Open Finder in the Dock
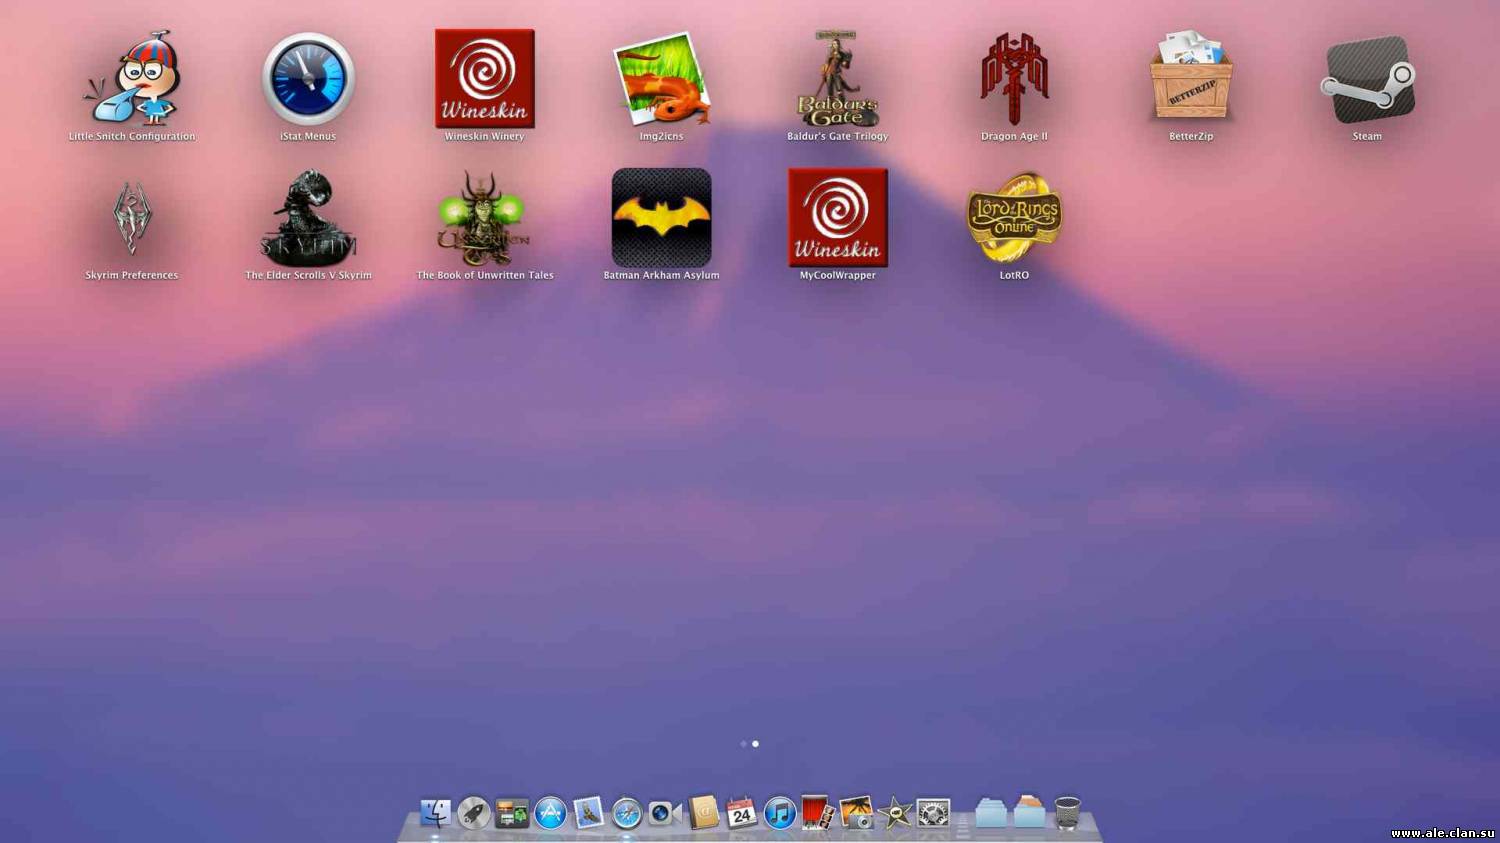The width and height of the screenshot is (1500, 843). pos(435,813)
